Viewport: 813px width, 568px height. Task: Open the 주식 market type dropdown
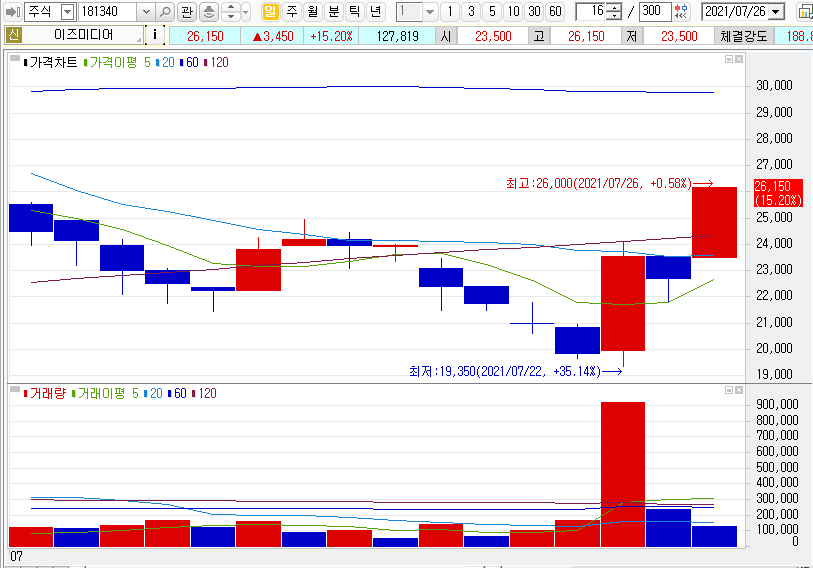67,11
